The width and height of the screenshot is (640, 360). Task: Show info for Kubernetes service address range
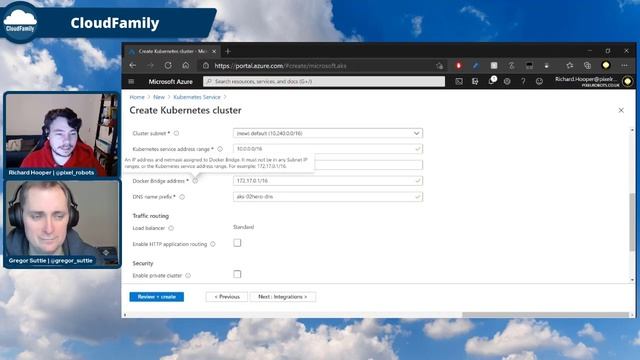pyautogui.click(x=220, y=149)
